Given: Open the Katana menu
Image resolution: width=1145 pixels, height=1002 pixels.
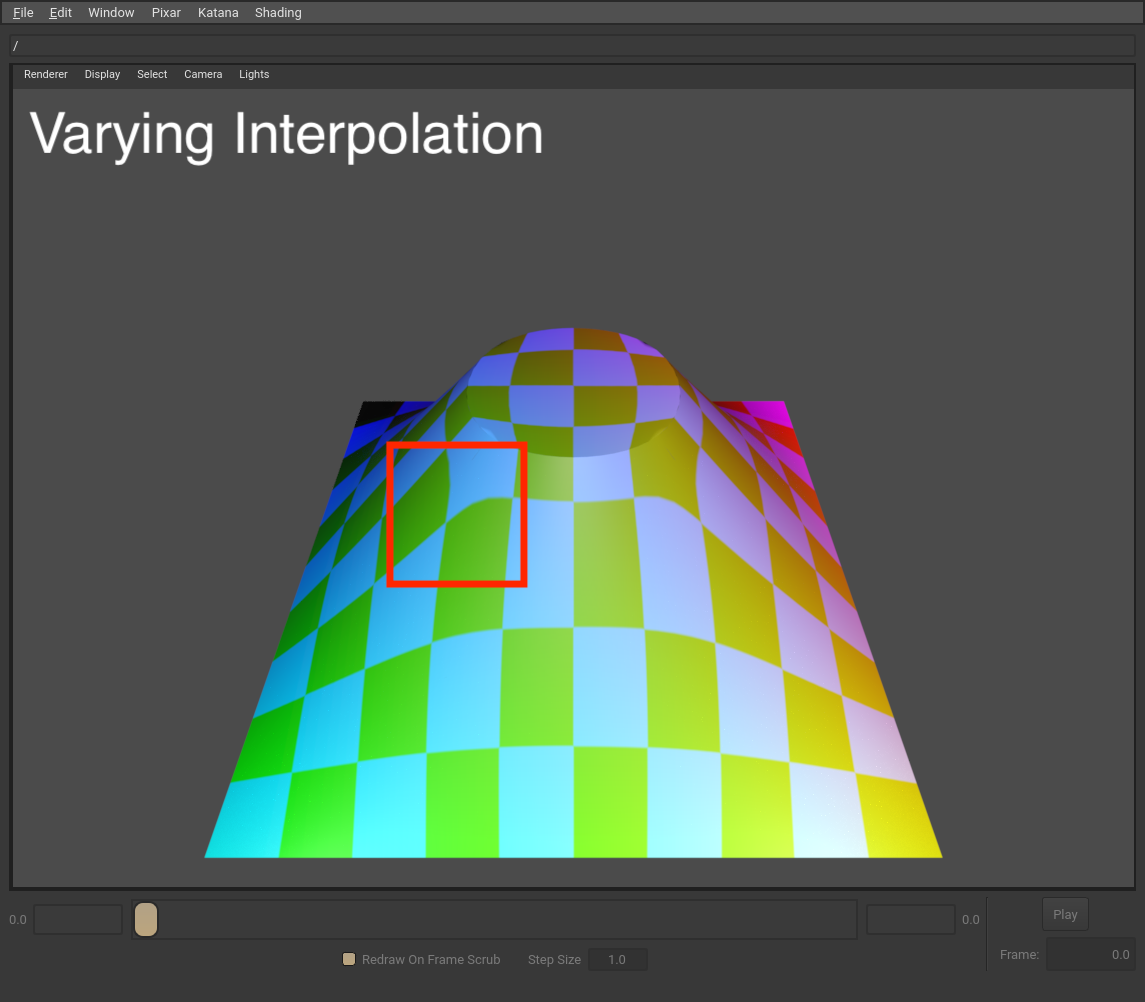Looking at the screenshot, I should [218, 12].
